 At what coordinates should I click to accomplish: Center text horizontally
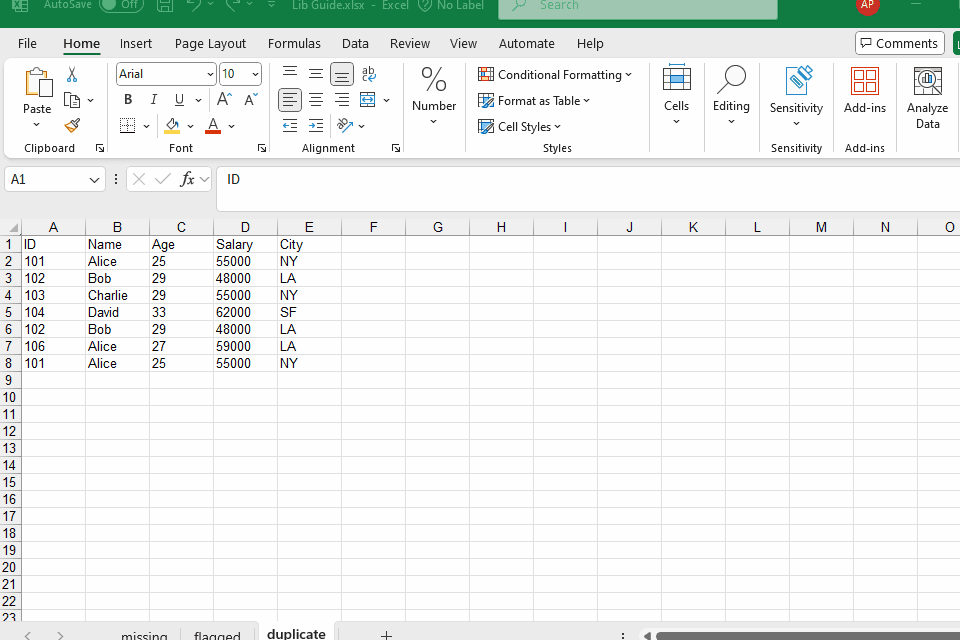pyautogui.click(x=316, y=99)
